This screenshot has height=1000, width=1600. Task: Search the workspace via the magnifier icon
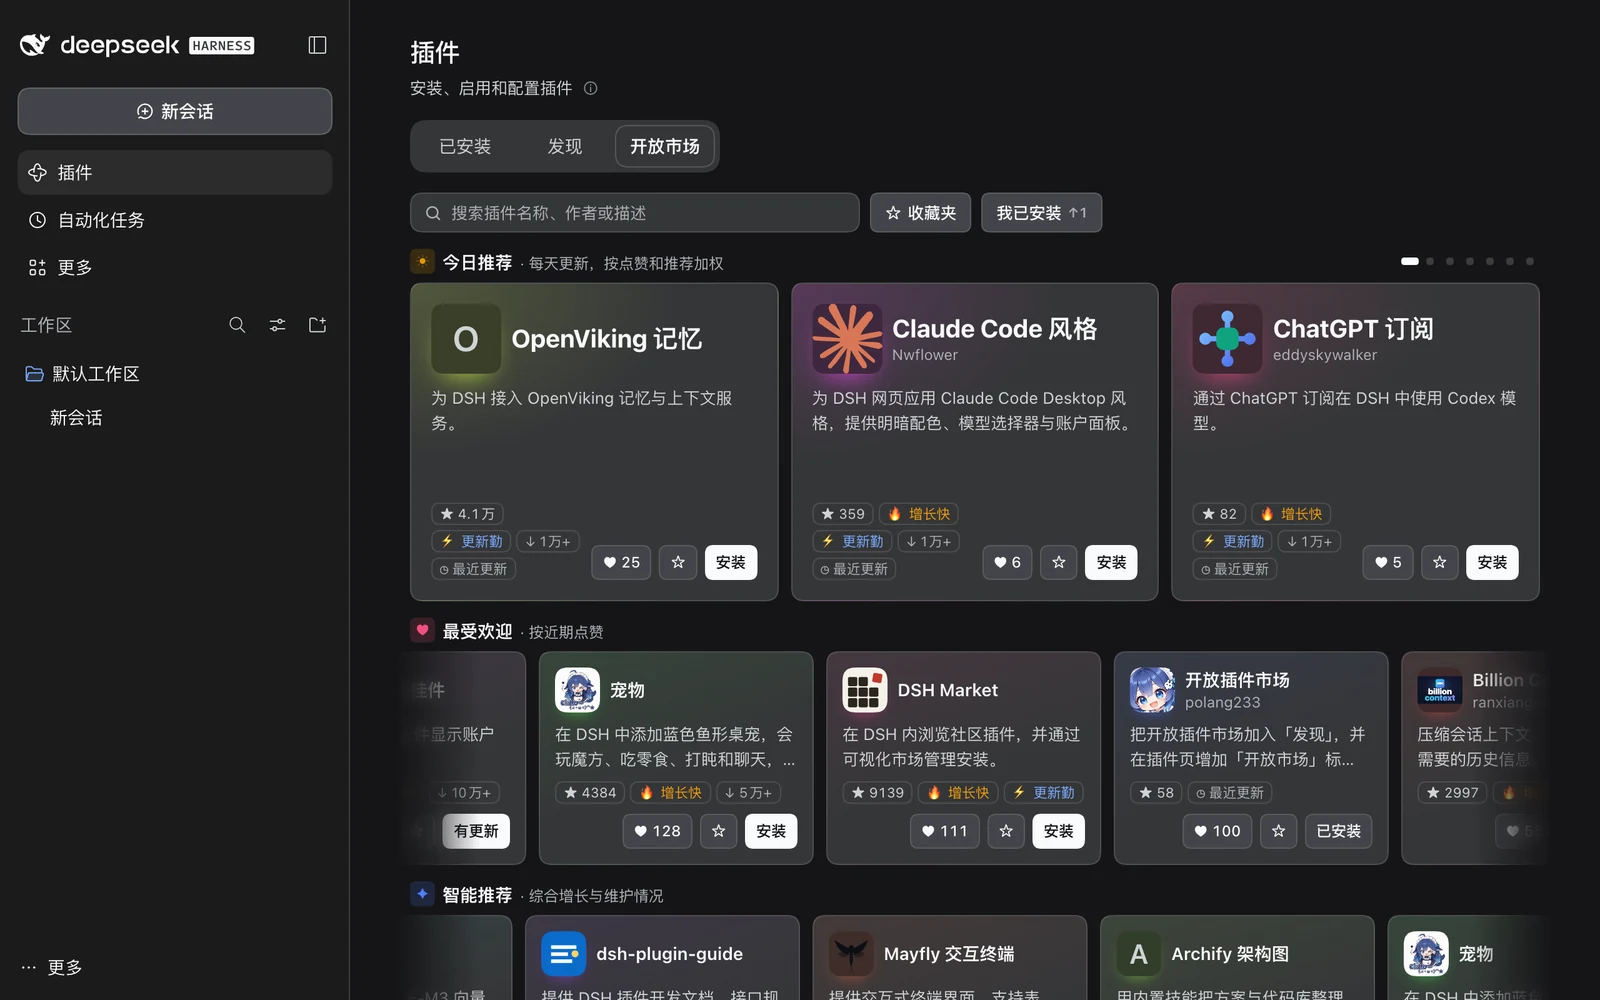click(x=237, y=325)
